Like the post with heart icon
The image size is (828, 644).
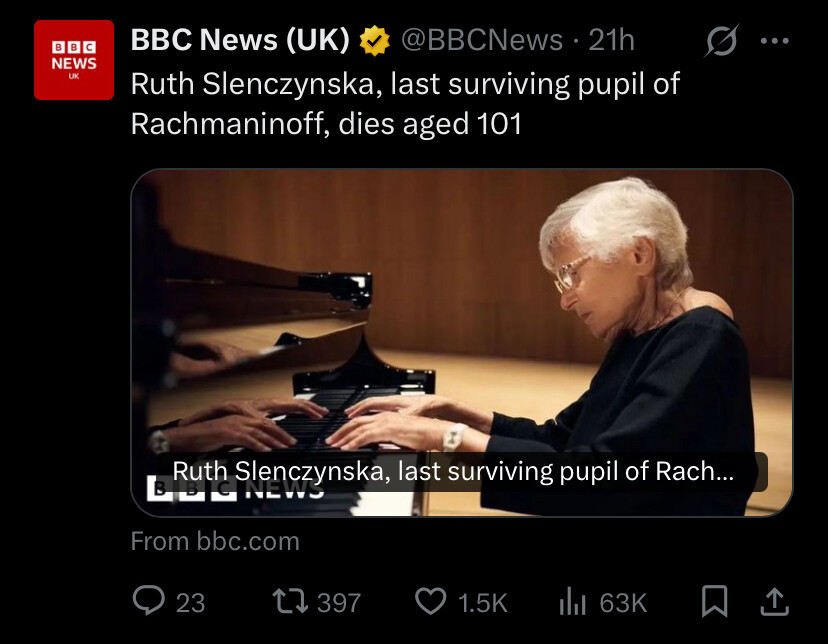430,600
